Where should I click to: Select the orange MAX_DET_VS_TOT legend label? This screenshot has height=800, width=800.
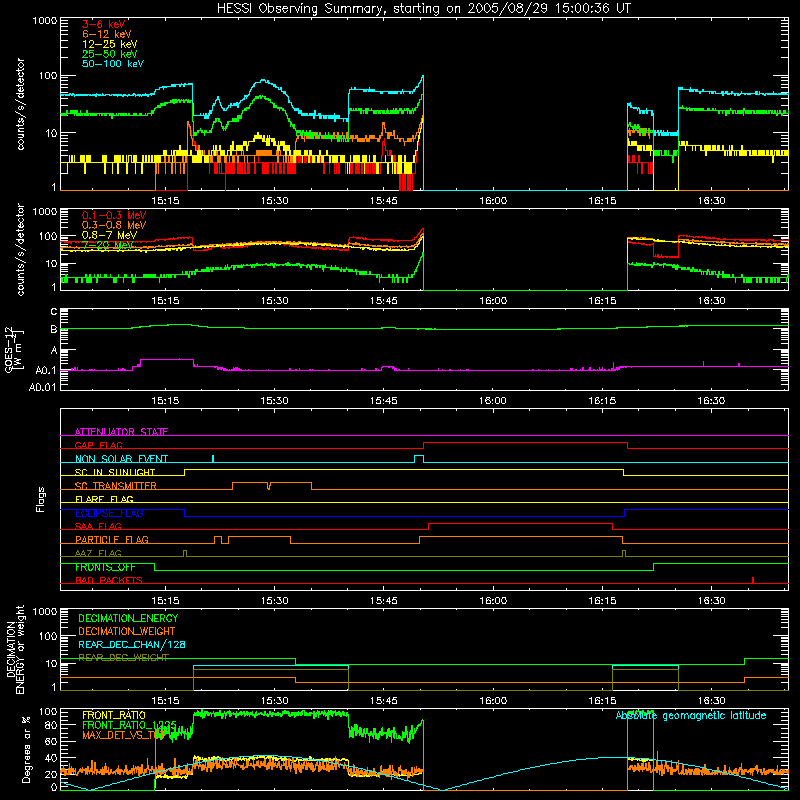tap(123, 735)
